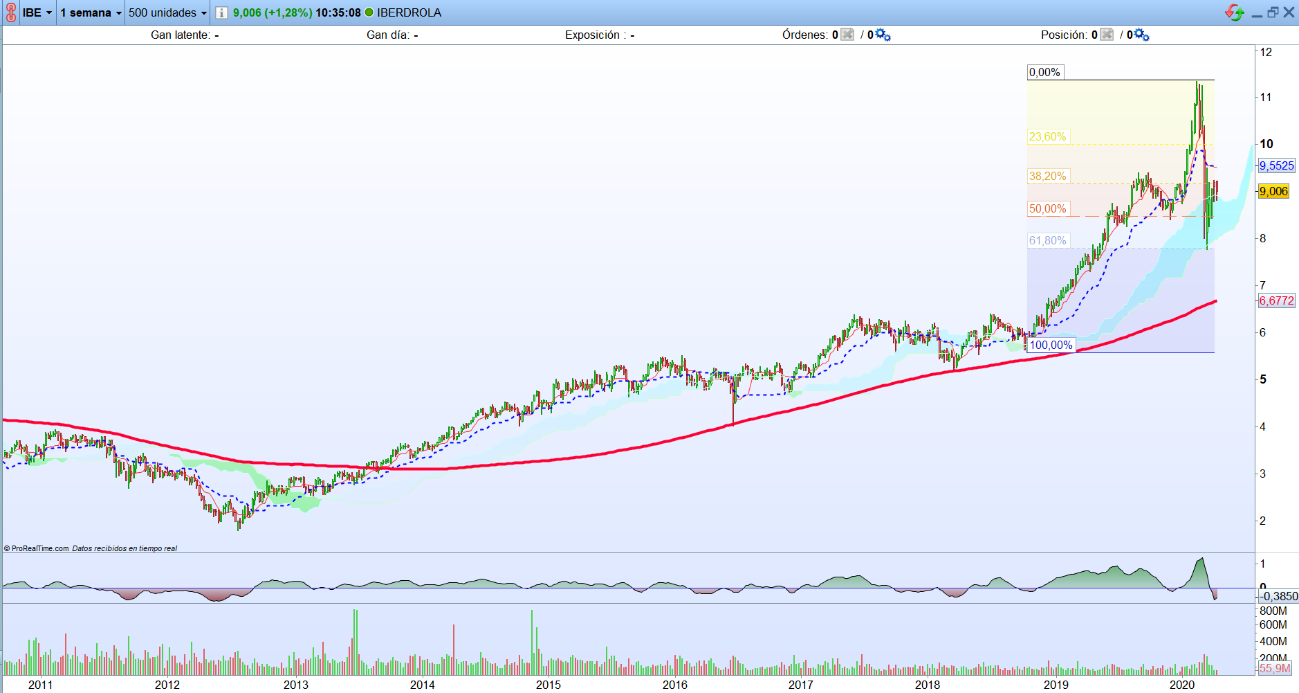Click the 2011 label on time axis
The image size is (1299, 693).
(40, 685)
